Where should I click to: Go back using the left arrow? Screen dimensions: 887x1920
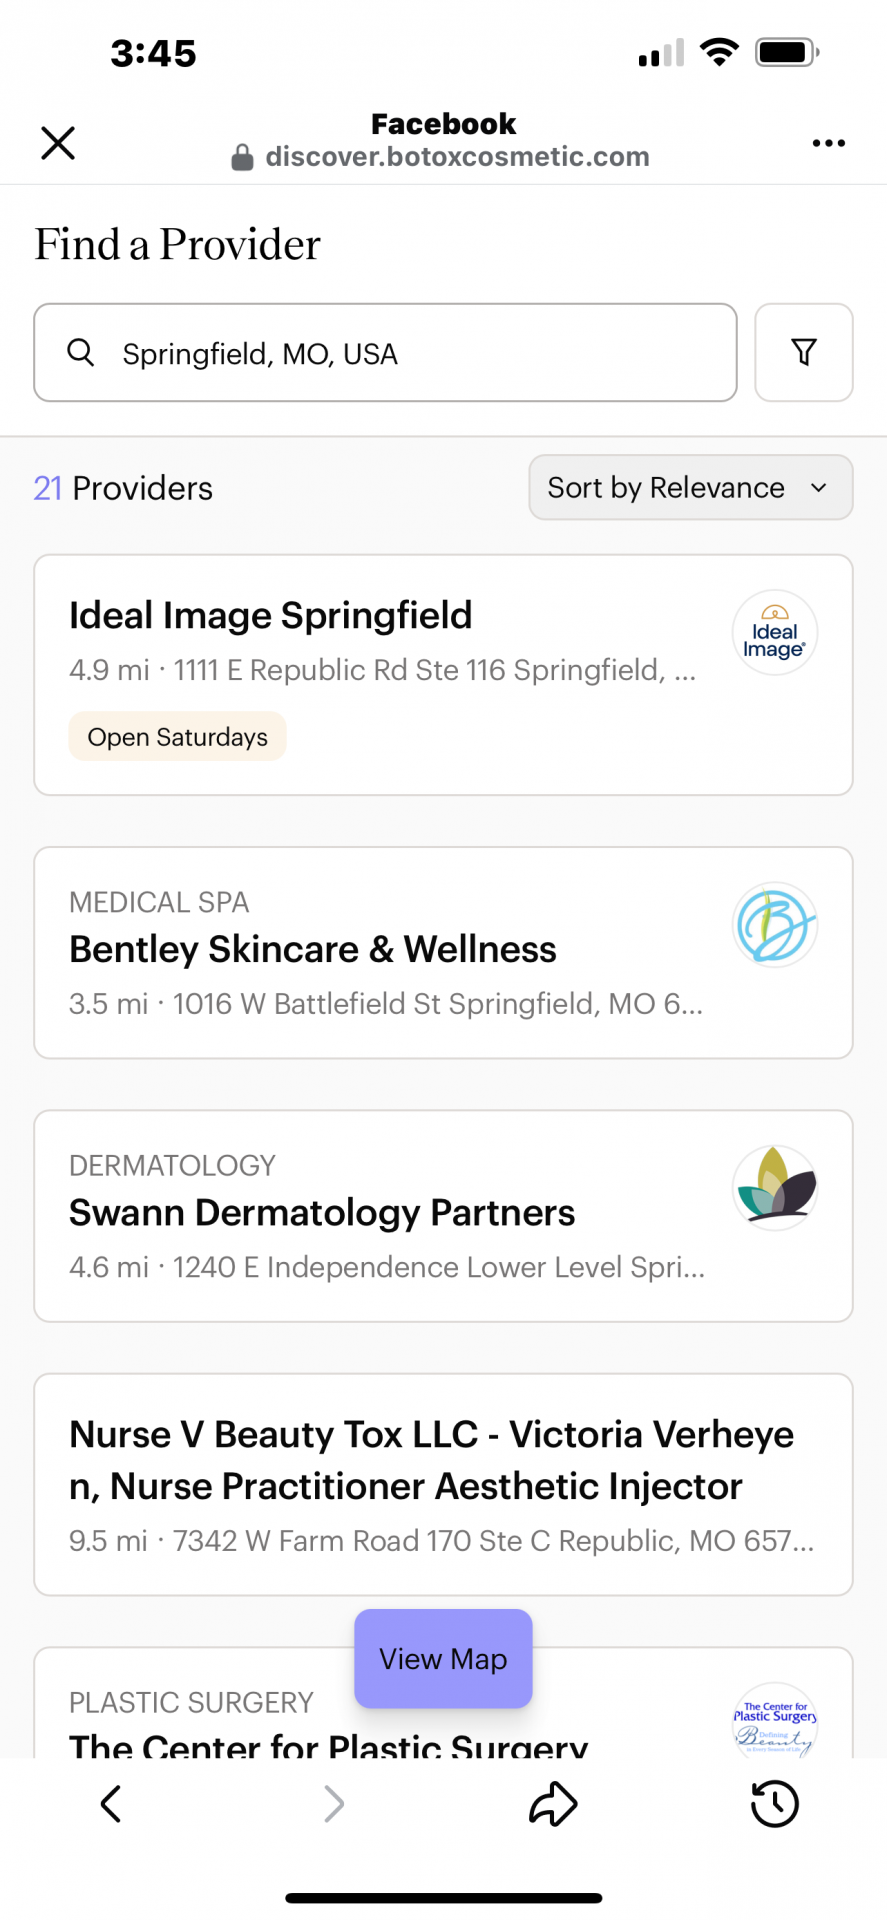(x=111, y=1803)
